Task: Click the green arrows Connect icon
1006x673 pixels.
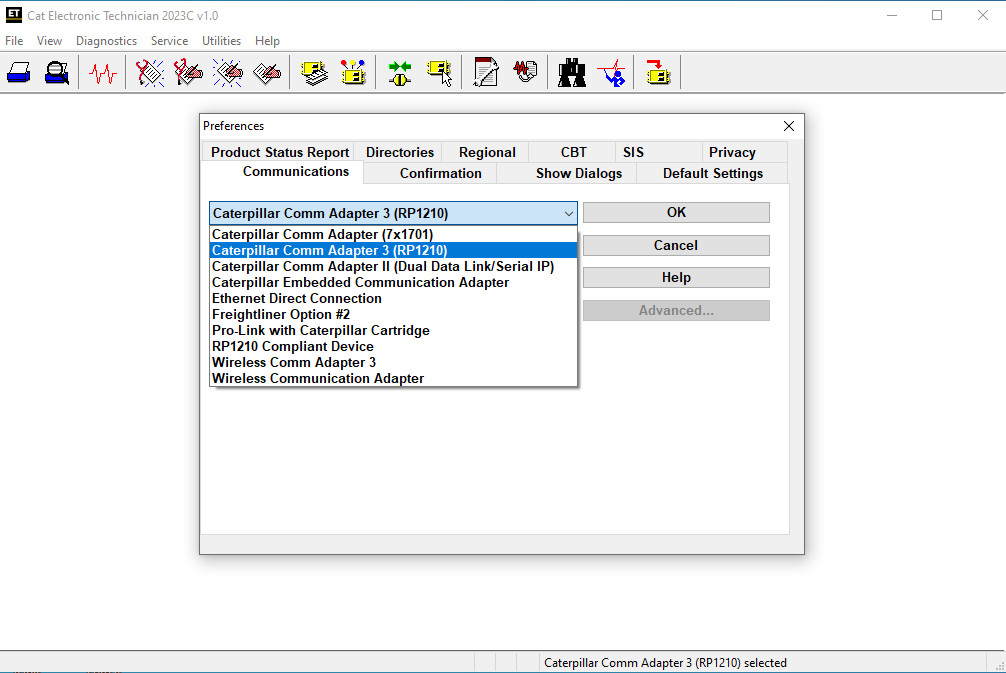Action: (x=400, y=72)
